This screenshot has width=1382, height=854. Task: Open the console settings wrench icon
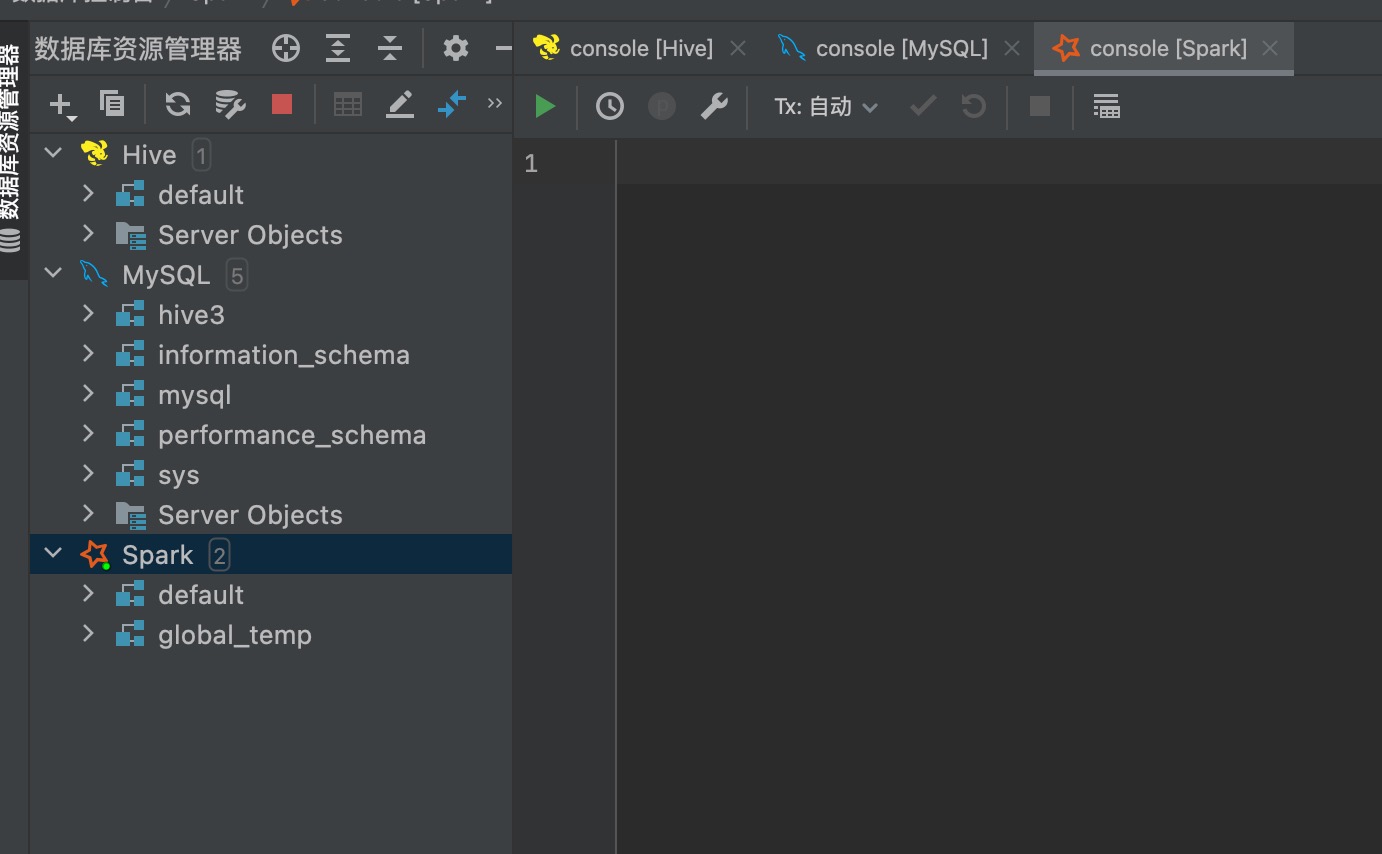pos(714,105)
